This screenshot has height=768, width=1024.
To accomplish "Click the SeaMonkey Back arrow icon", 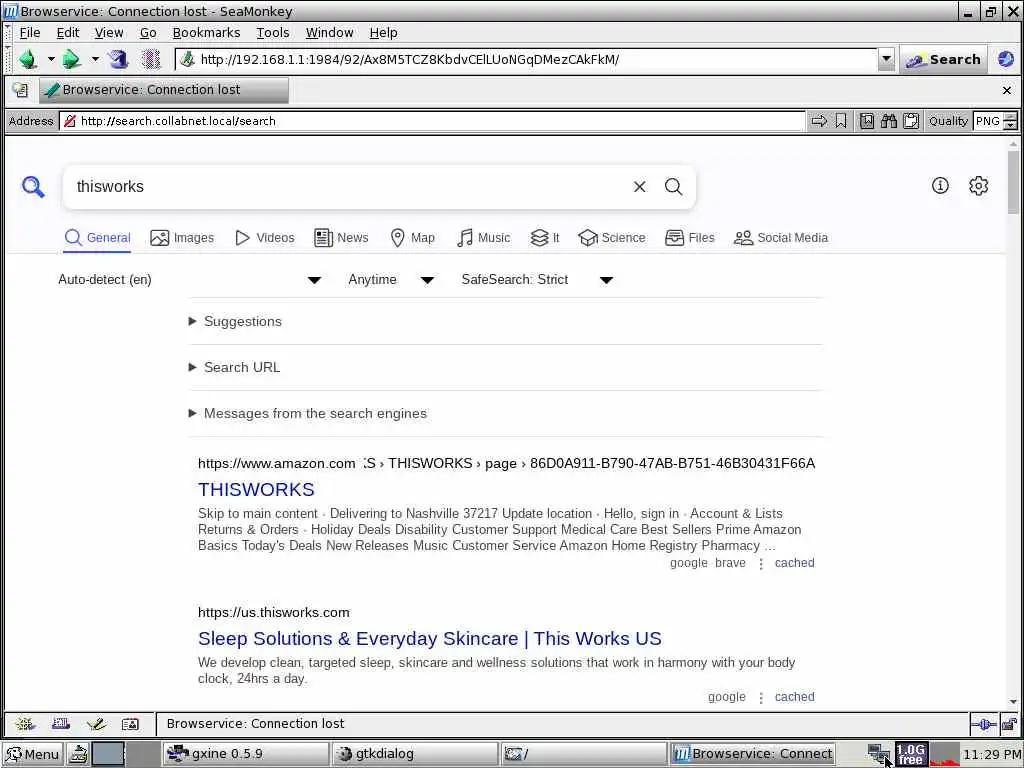I will (x=28, y=59).
